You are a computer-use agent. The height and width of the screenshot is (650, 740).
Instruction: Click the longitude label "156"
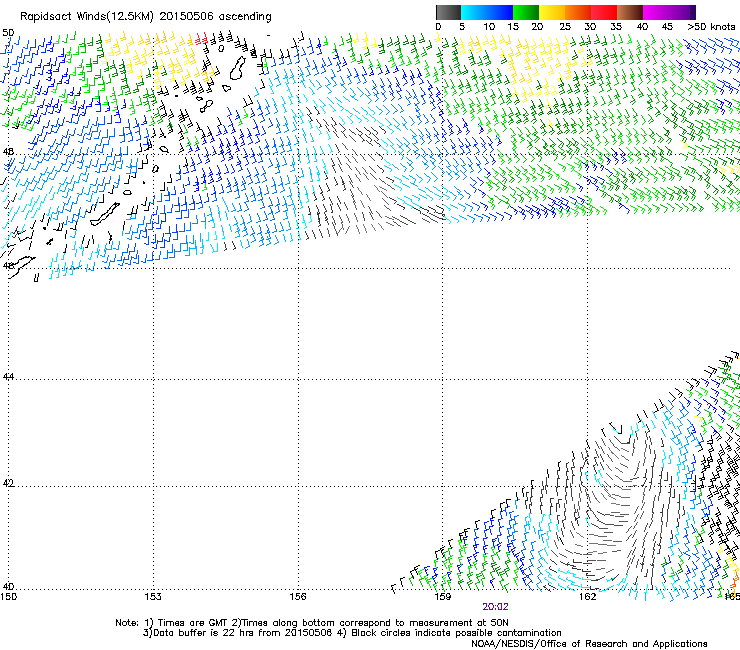click(x=298, y=597)
